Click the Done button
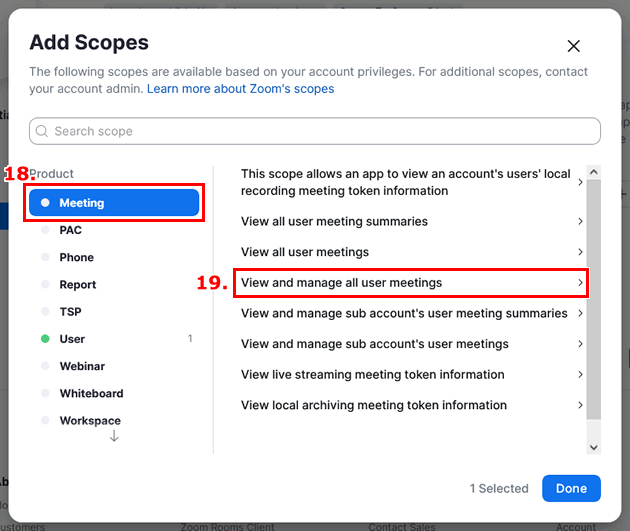 coord(571,488)
